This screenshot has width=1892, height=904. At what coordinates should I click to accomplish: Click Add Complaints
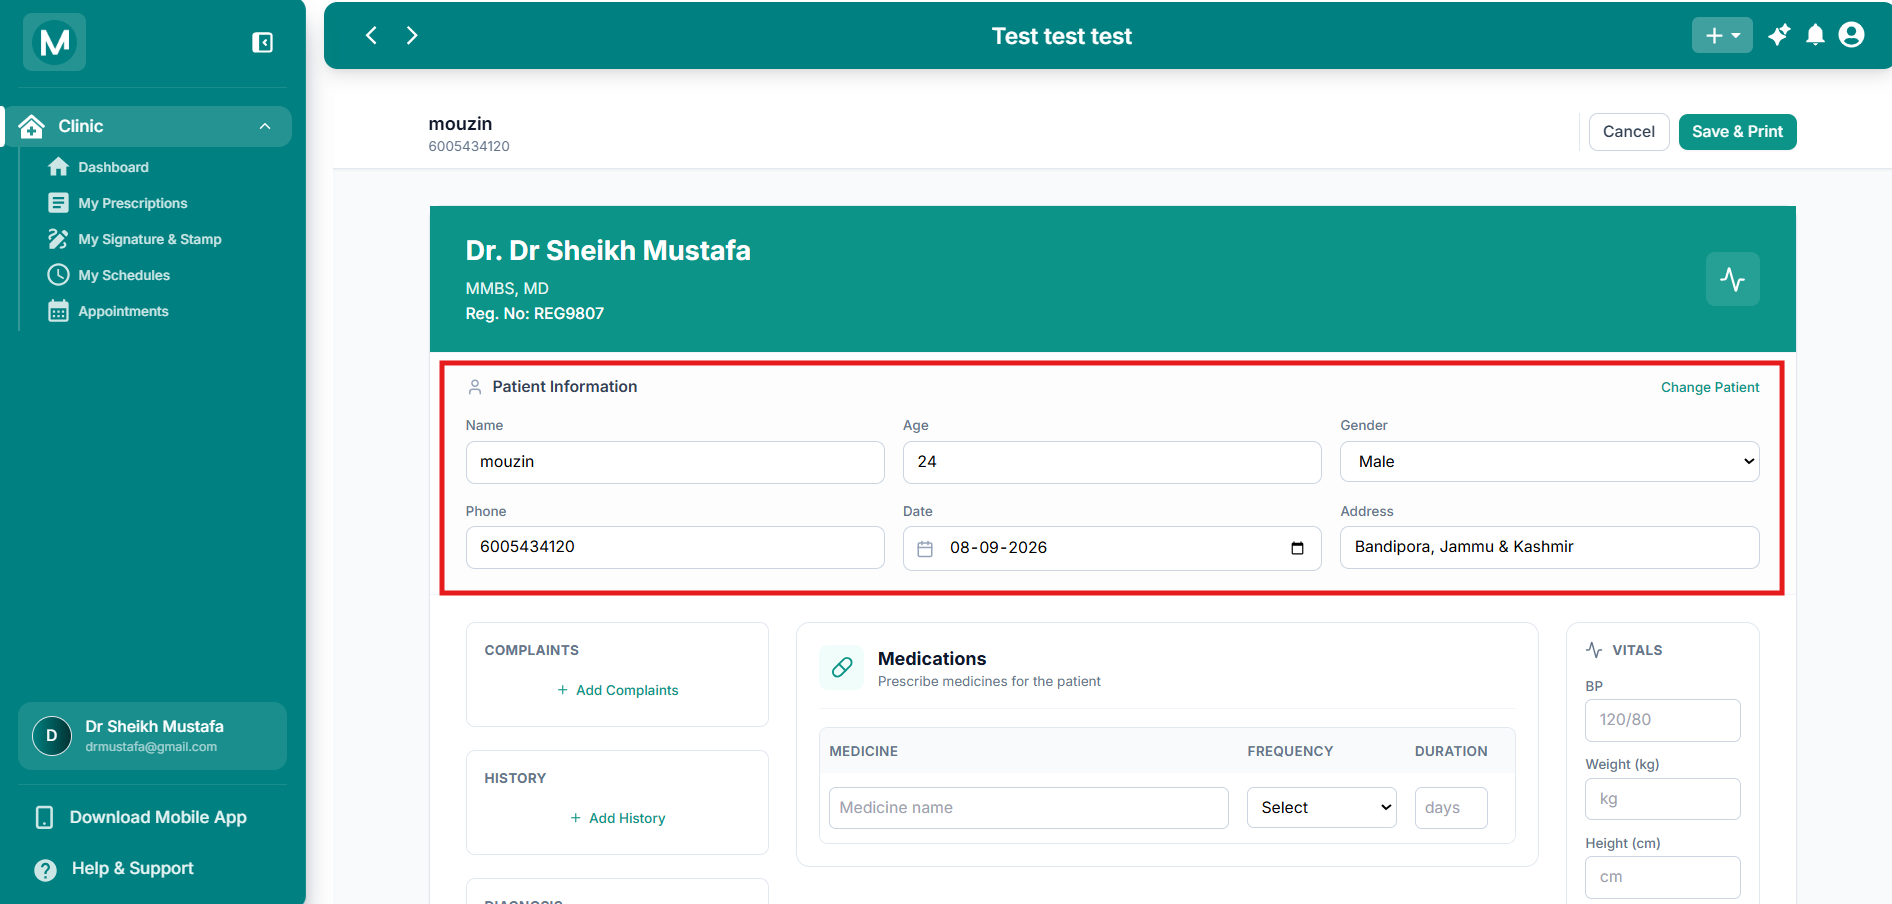tap(617, 690)
